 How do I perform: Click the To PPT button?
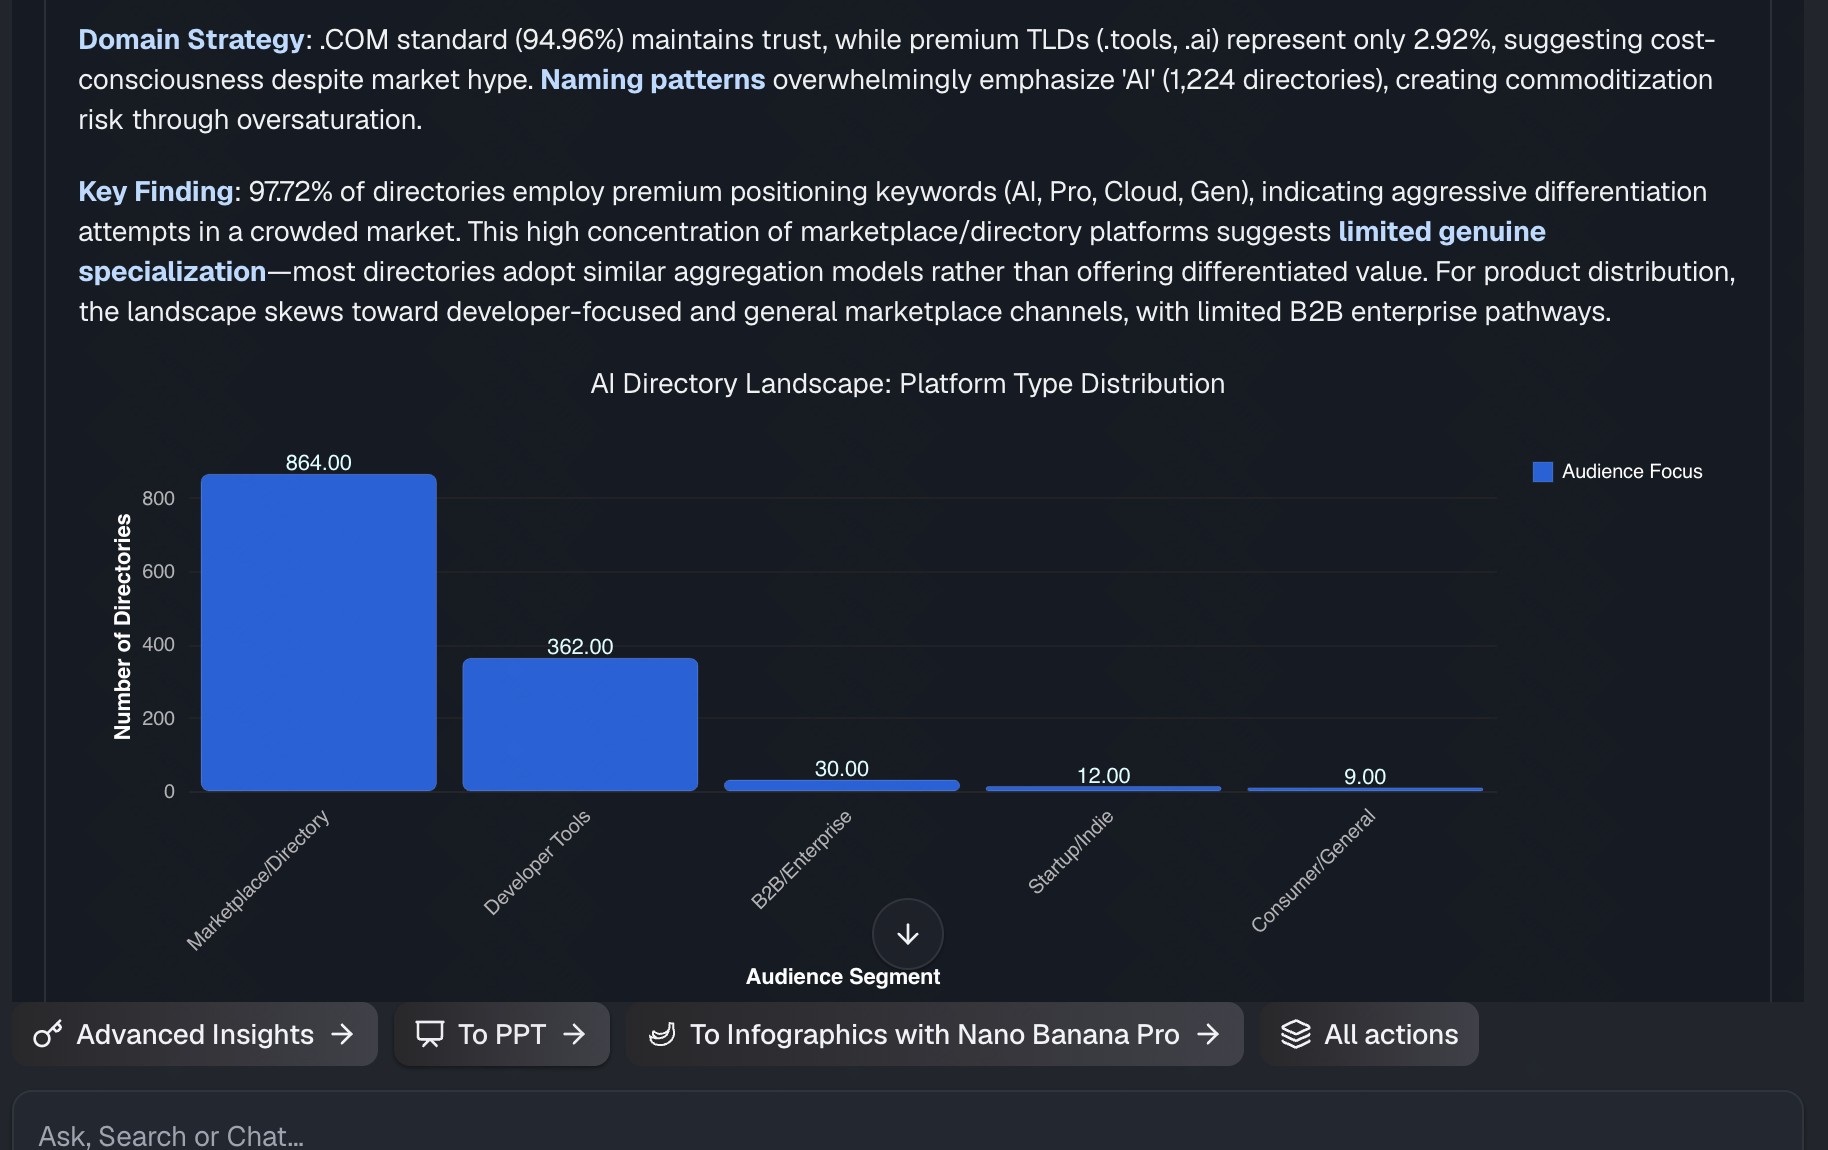click(501, 1034)
